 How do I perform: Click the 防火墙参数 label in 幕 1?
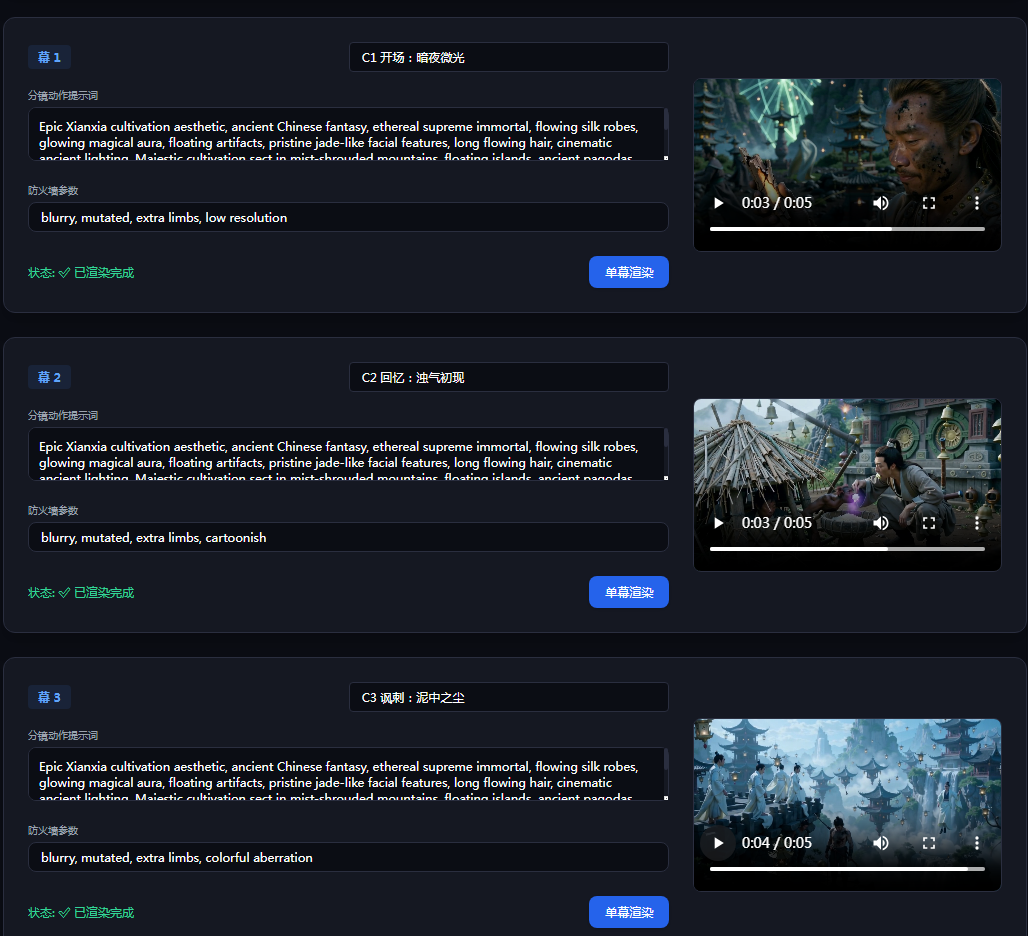coord(53,191)
